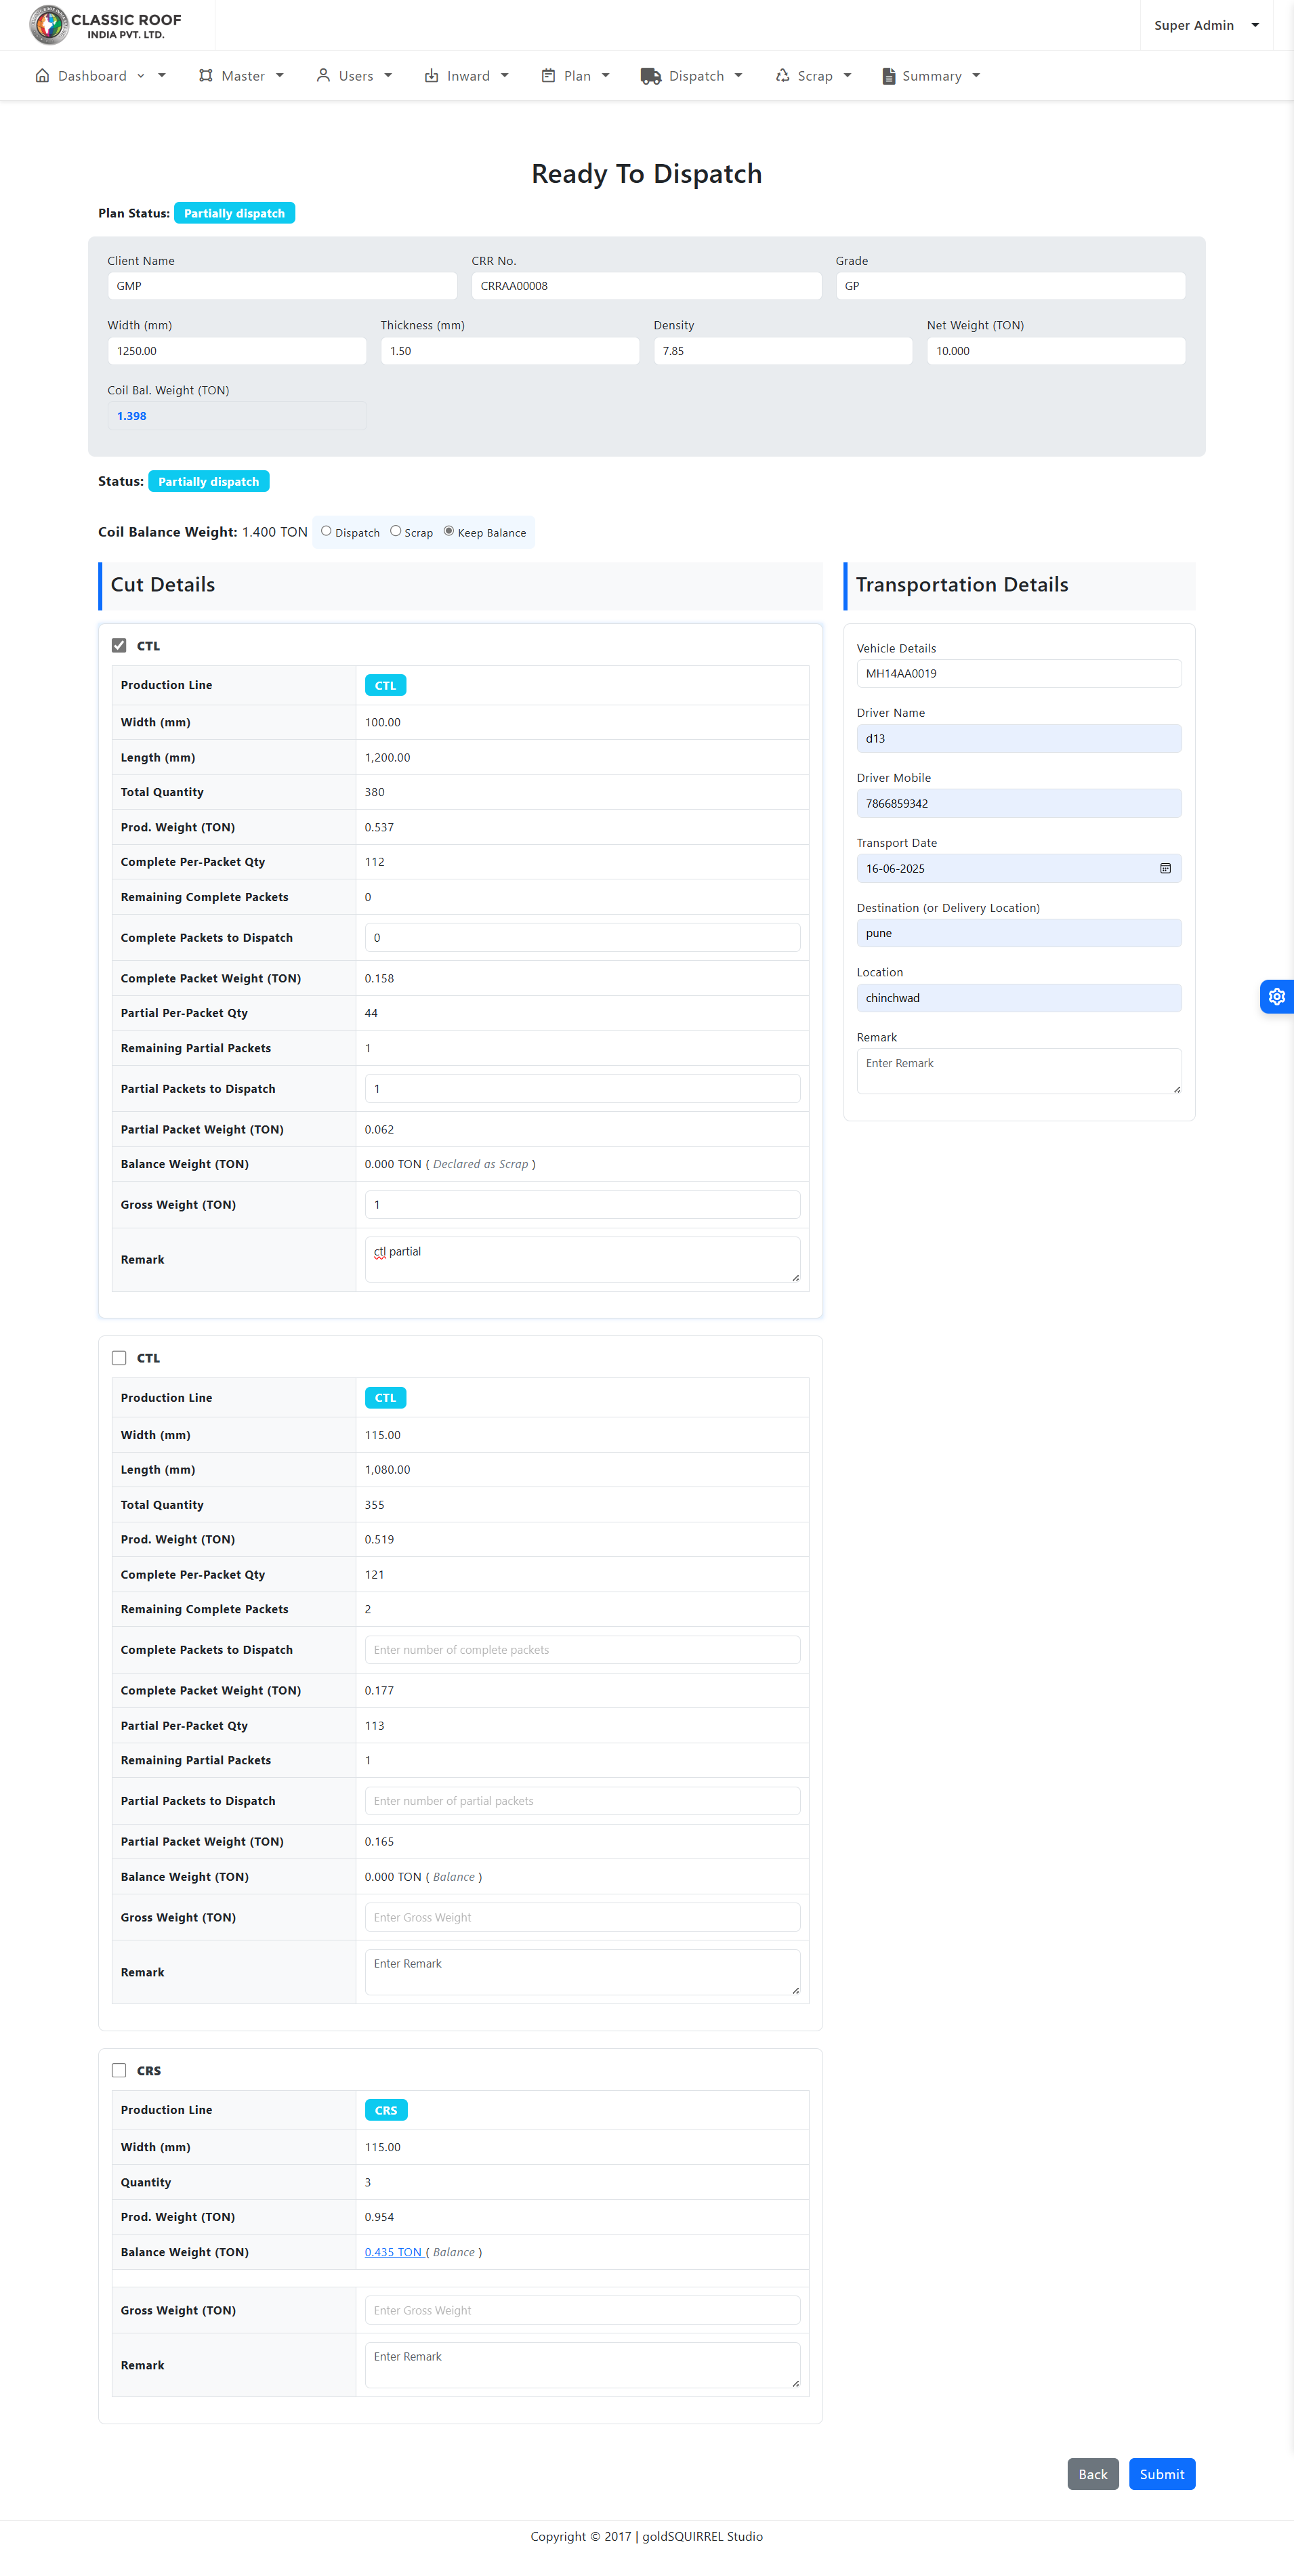This screenshot has height=2576, width=1294.
Task: Open the floating settings gear button
Action: [1276, 996]
